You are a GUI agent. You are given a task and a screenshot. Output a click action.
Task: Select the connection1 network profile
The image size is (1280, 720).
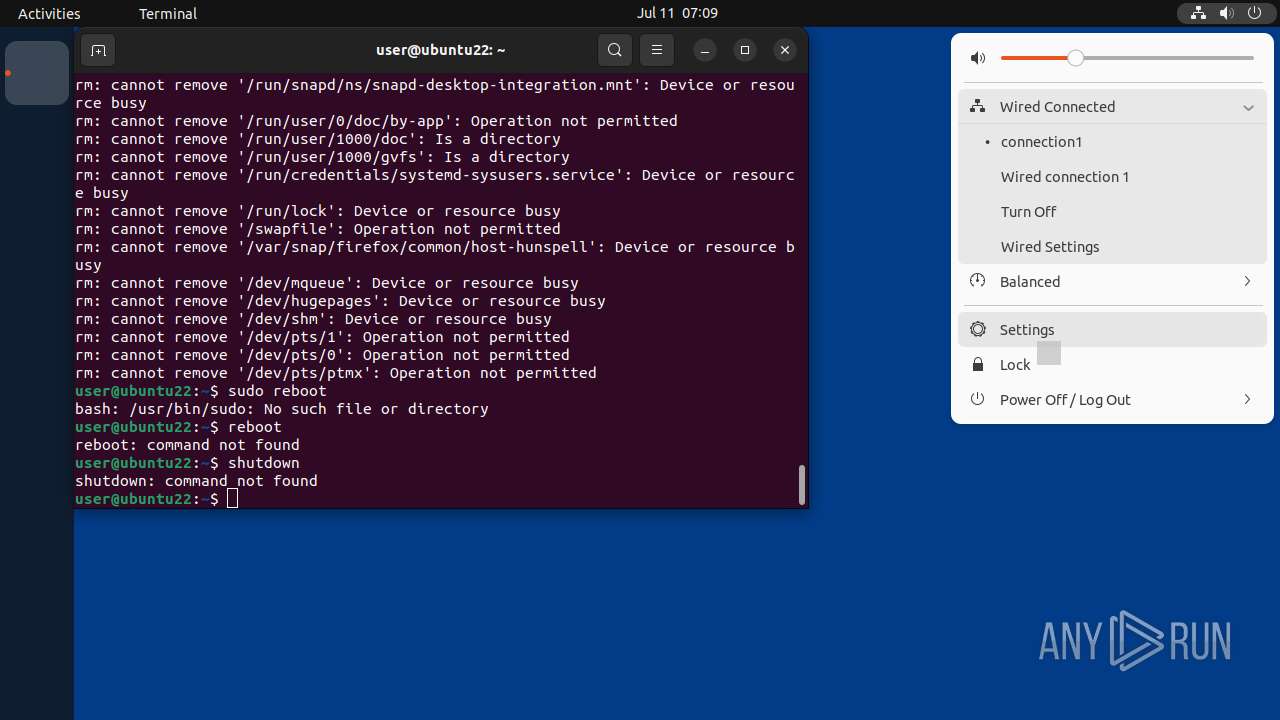click(1112, 142)
